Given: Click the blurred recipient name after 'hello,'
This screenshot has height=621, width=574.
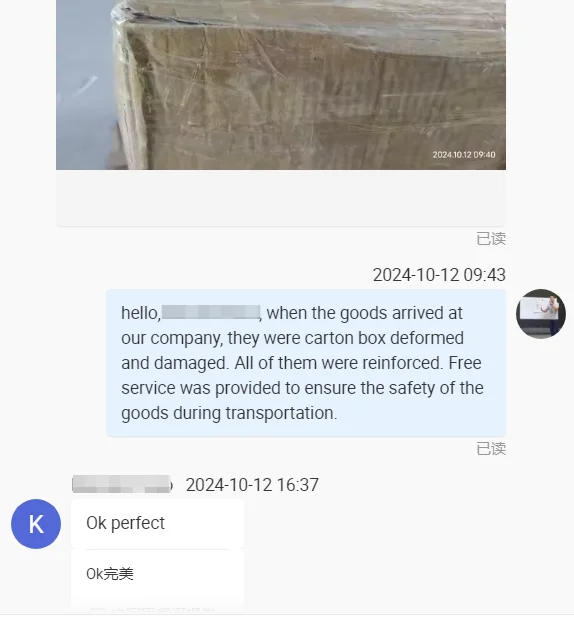Looking at the screenshot, I should pyautogui.click(x=211, y=312).
